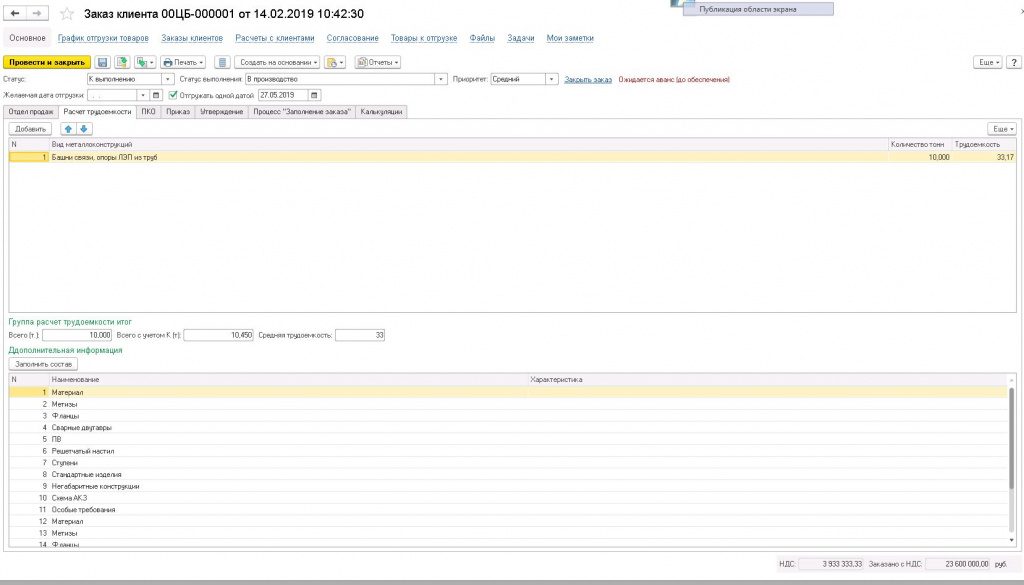Click the Средняя трудоемкость field
The width and height of the screenshot is (1024, 585).
(x=360, y=335)
